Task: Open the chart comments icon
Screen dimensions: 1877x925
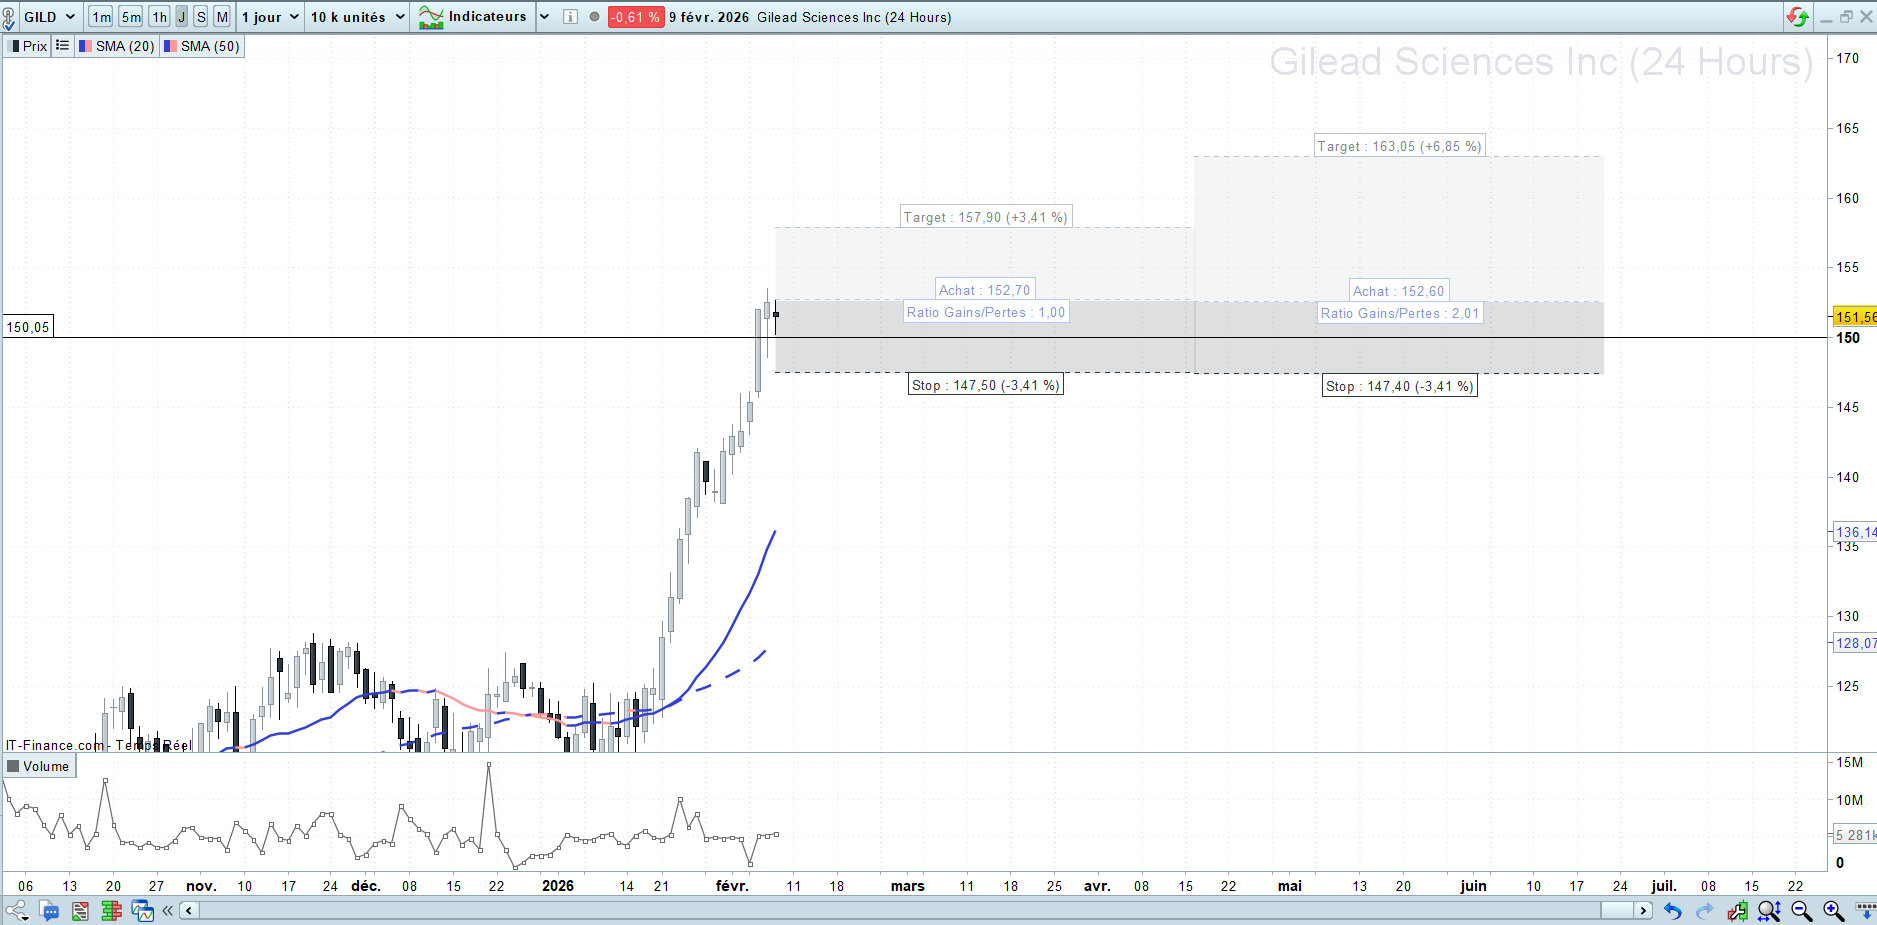Action: [49, 910]
